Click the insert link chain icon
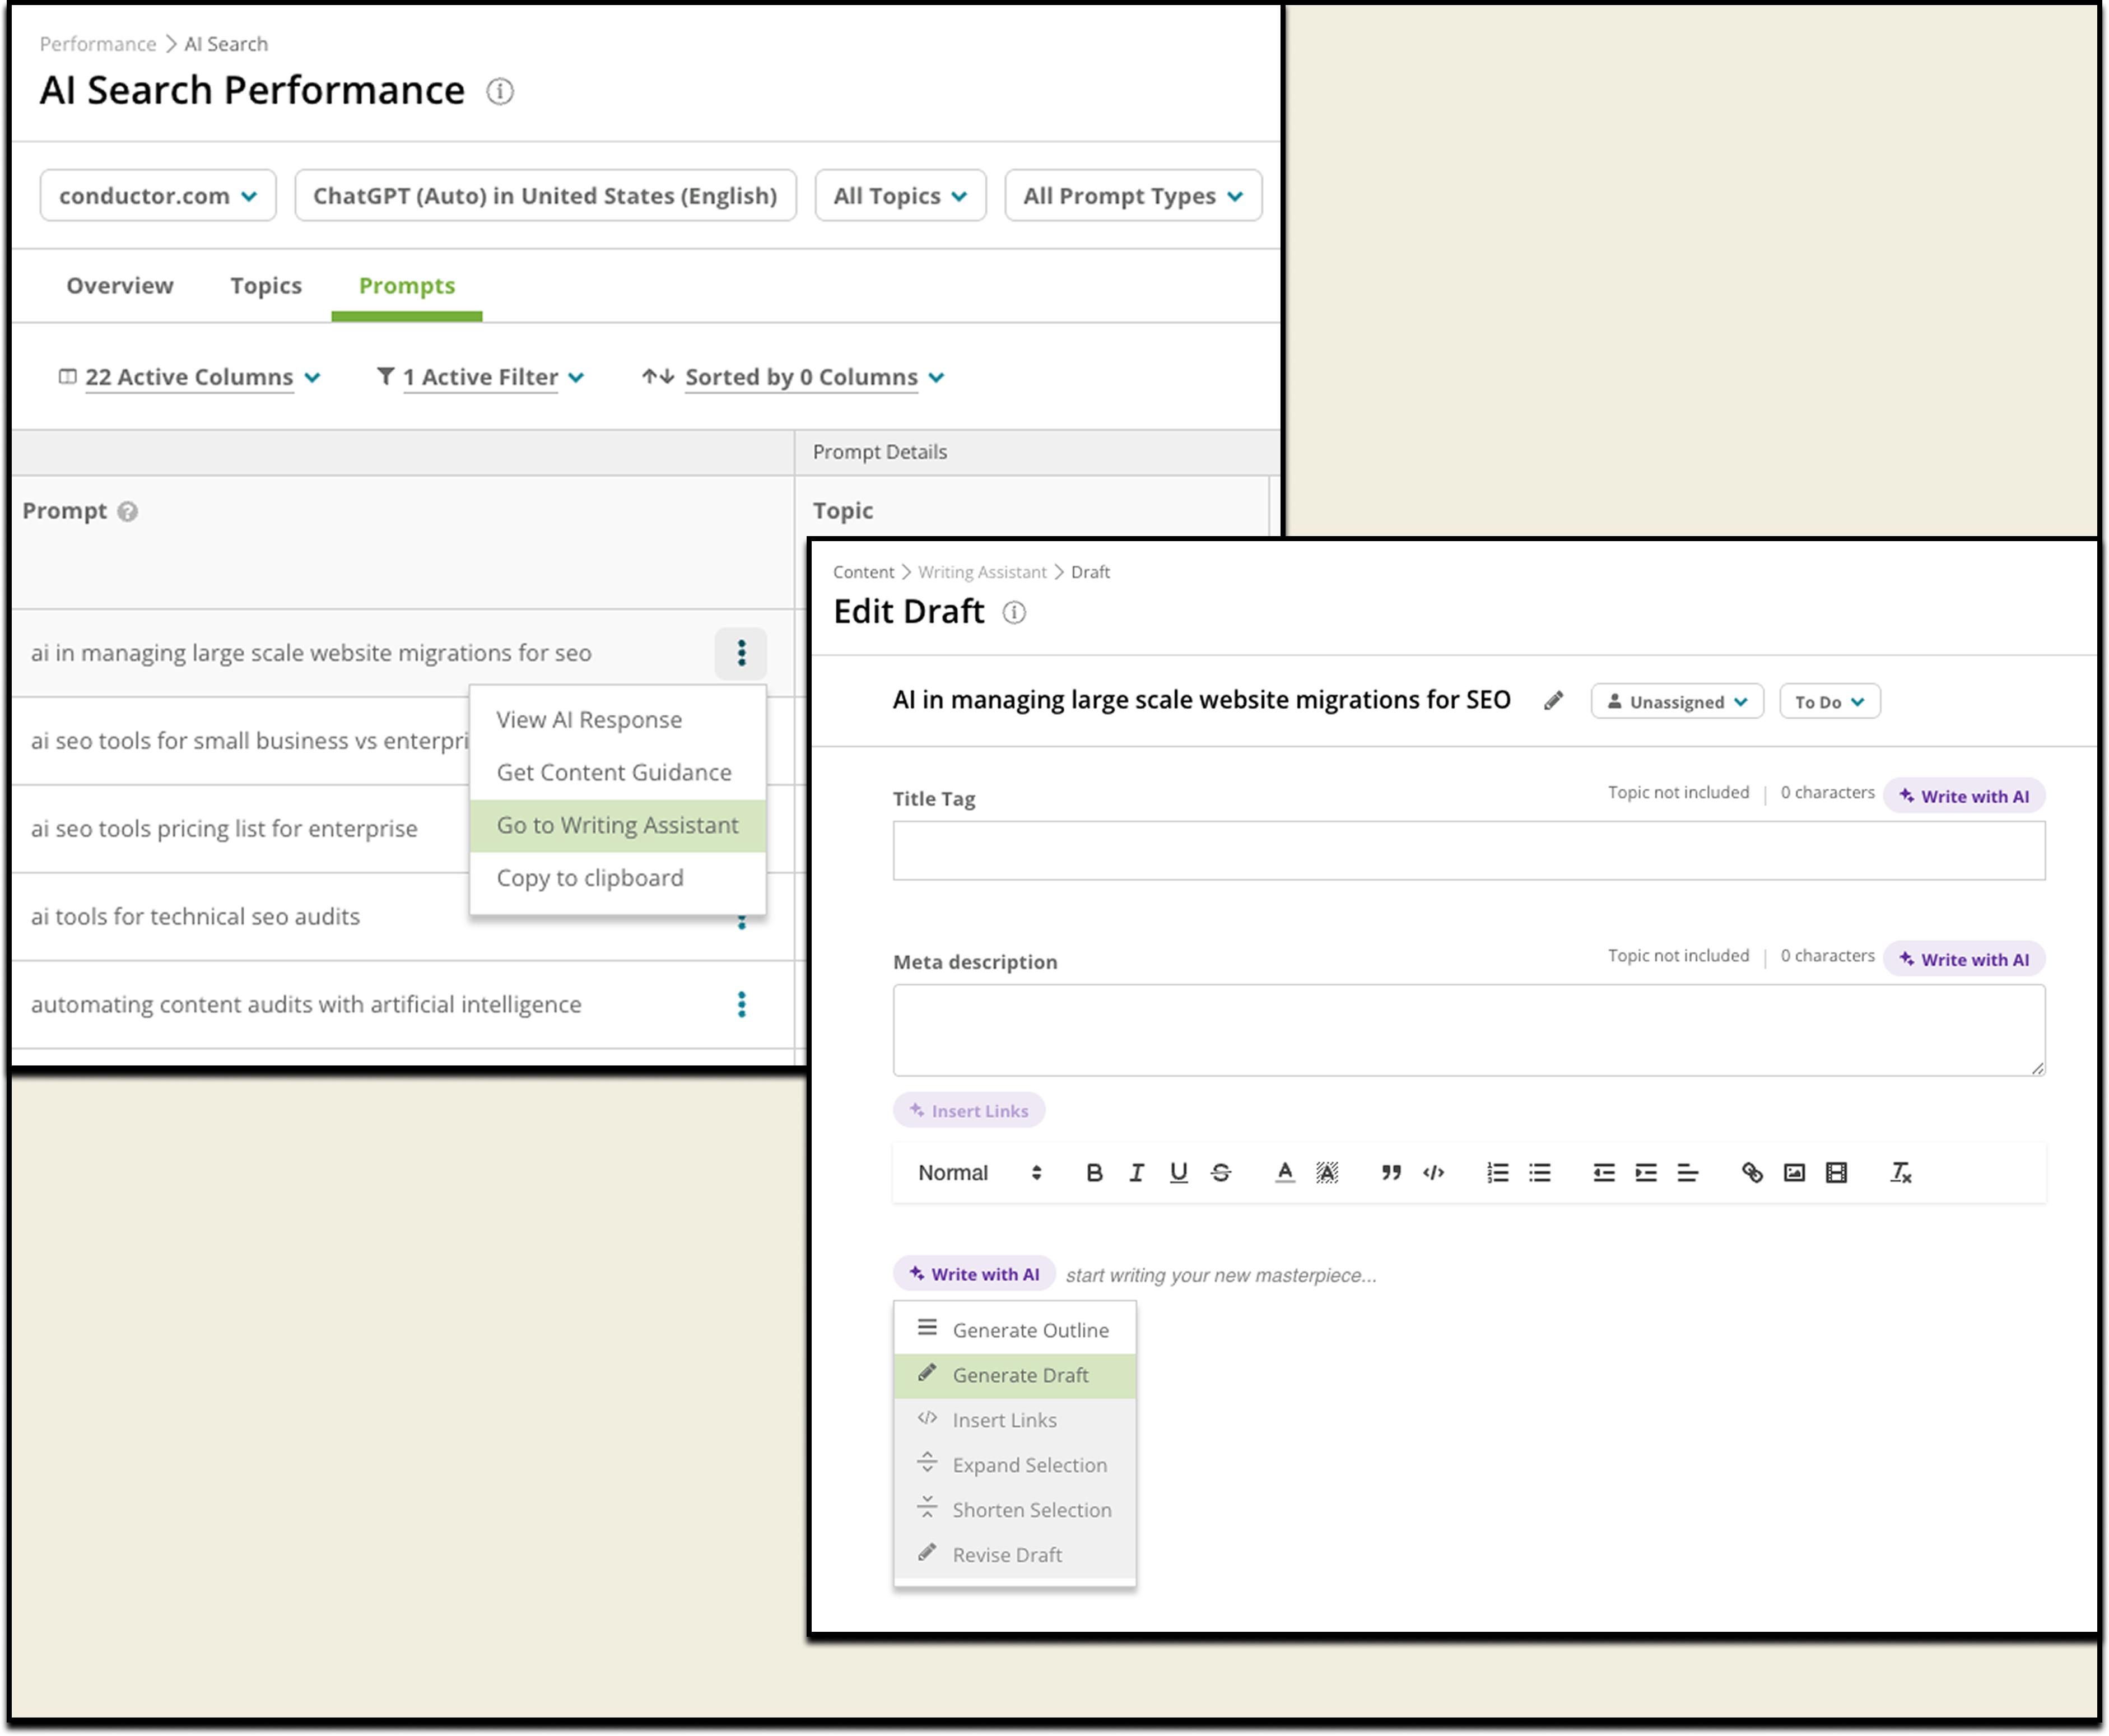The image size is (2109, 1736). click(x=1752, y=1172)
